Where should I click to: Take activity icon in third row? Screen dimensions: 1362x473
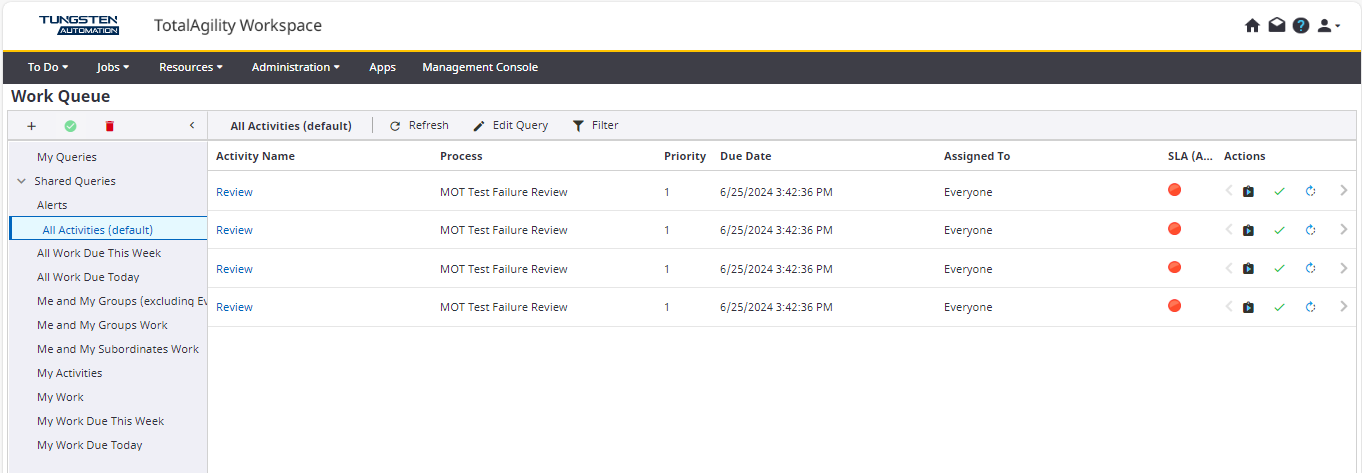(x=1248, y=269)
